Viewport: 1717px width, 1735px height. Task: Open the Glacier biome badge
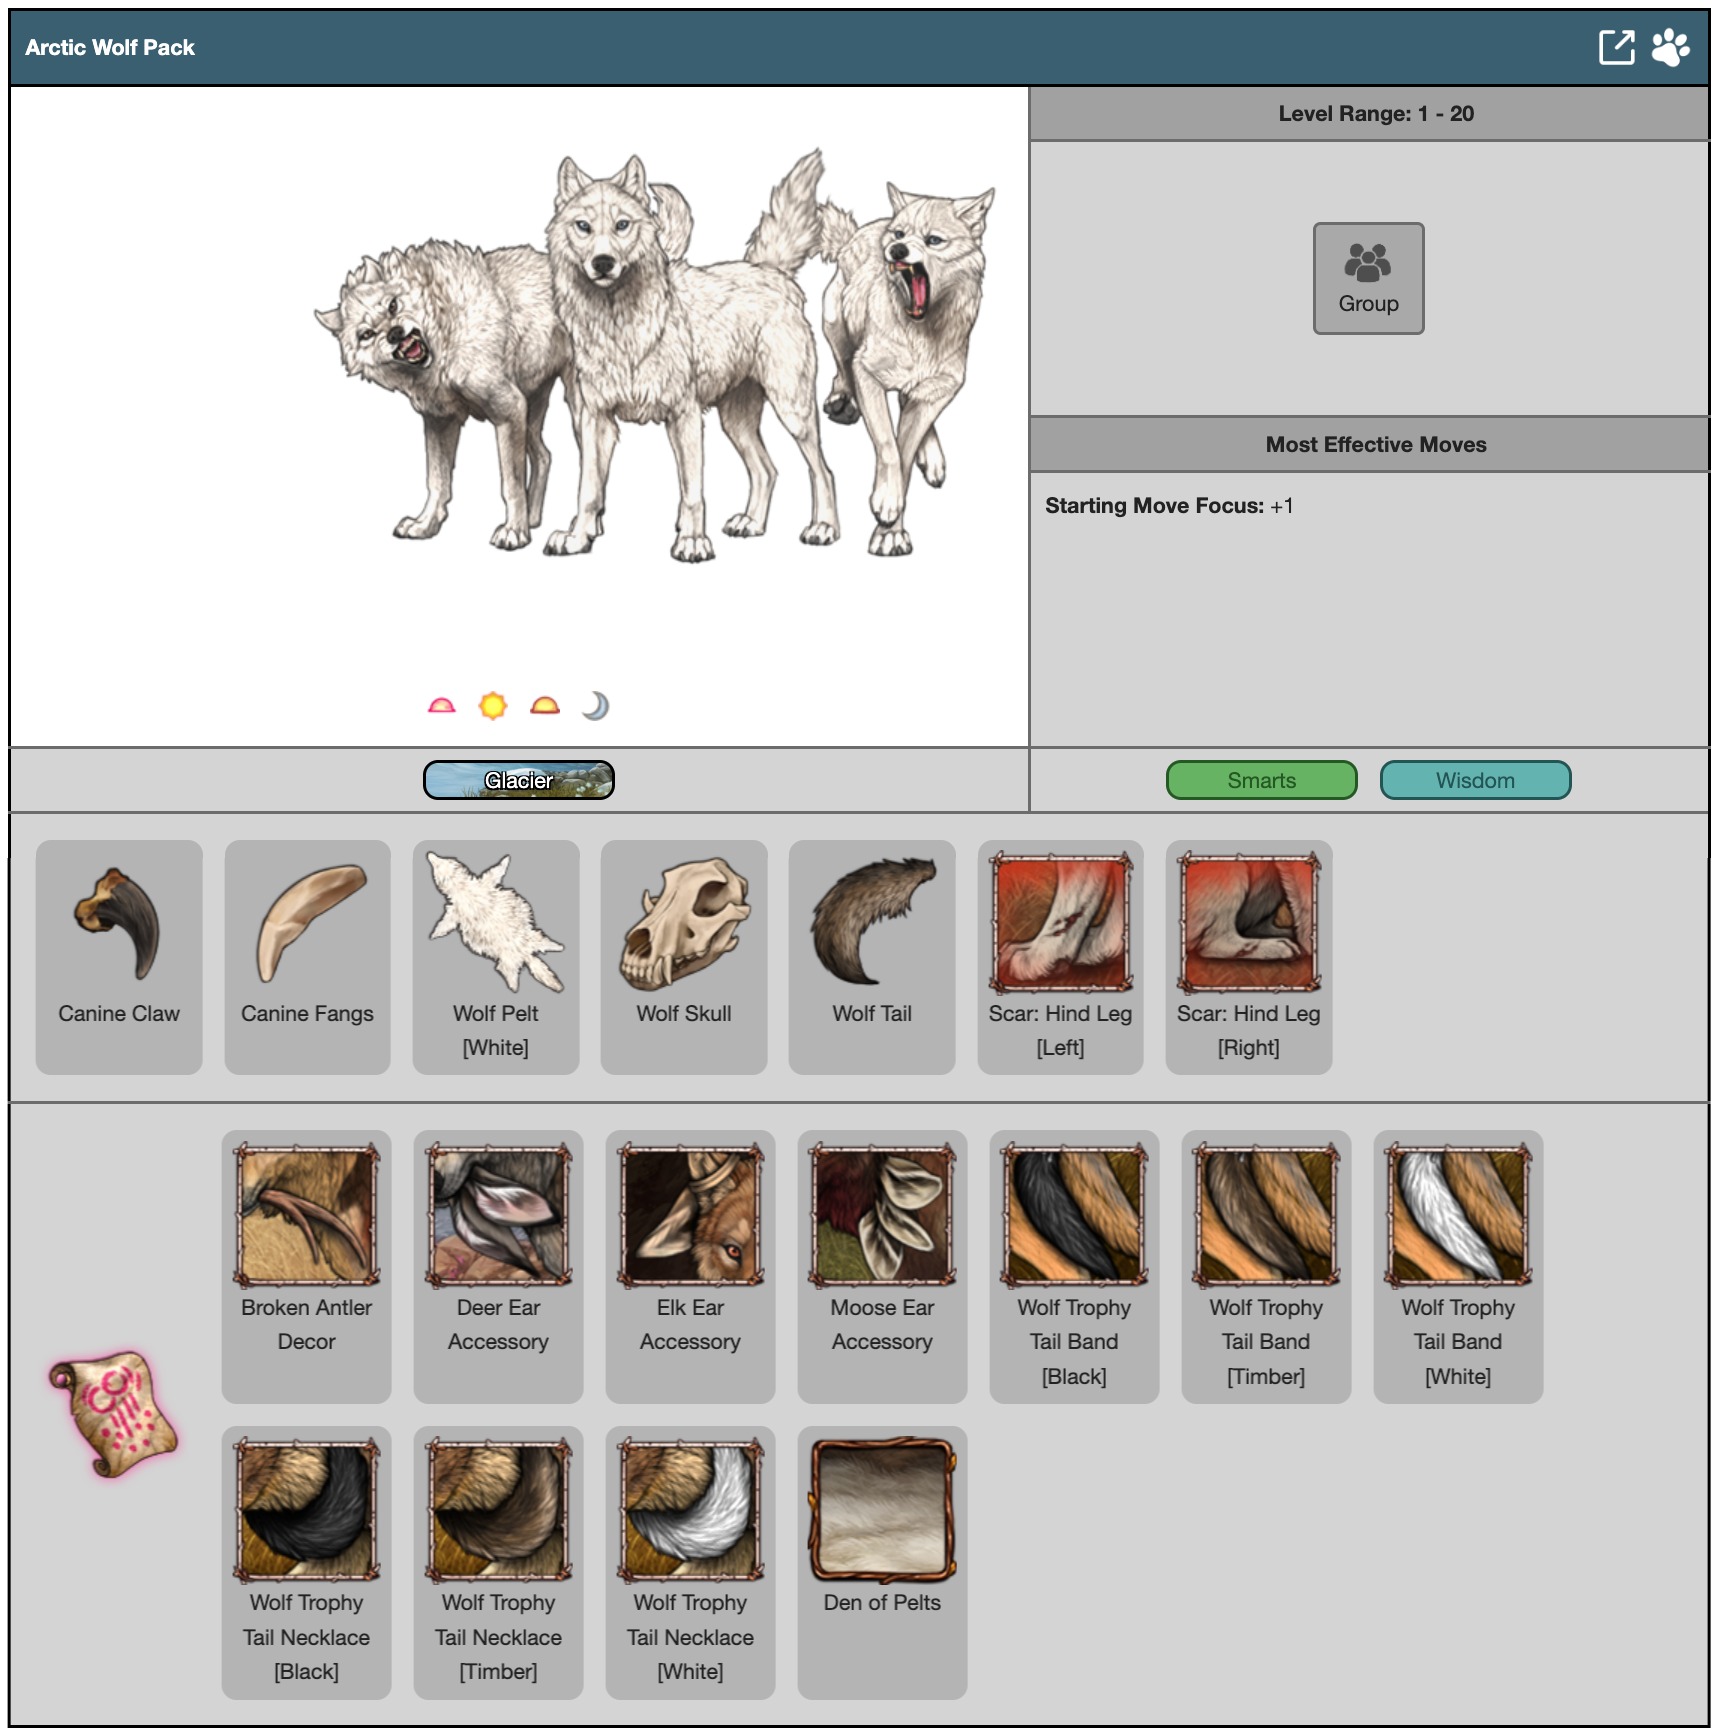pyautogui.click(x=518, y=780)
